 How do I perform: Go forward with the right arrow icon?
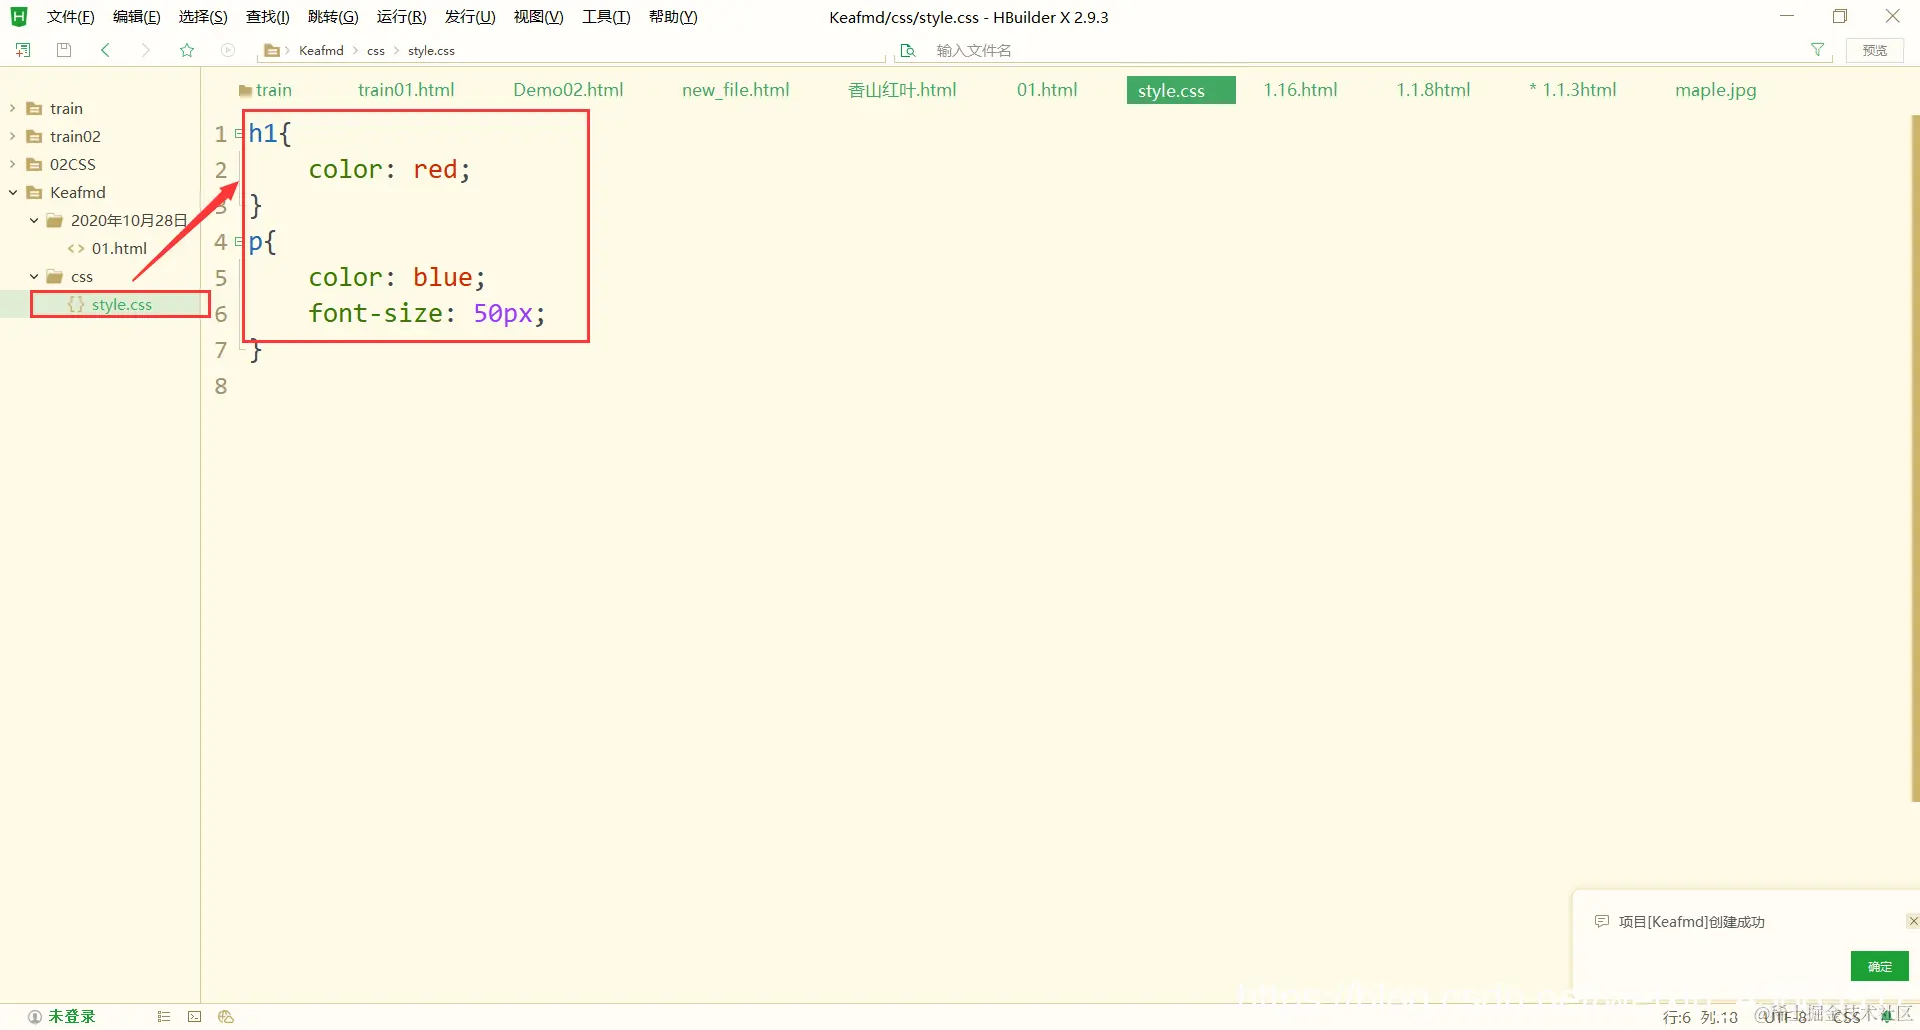[146, 50]
